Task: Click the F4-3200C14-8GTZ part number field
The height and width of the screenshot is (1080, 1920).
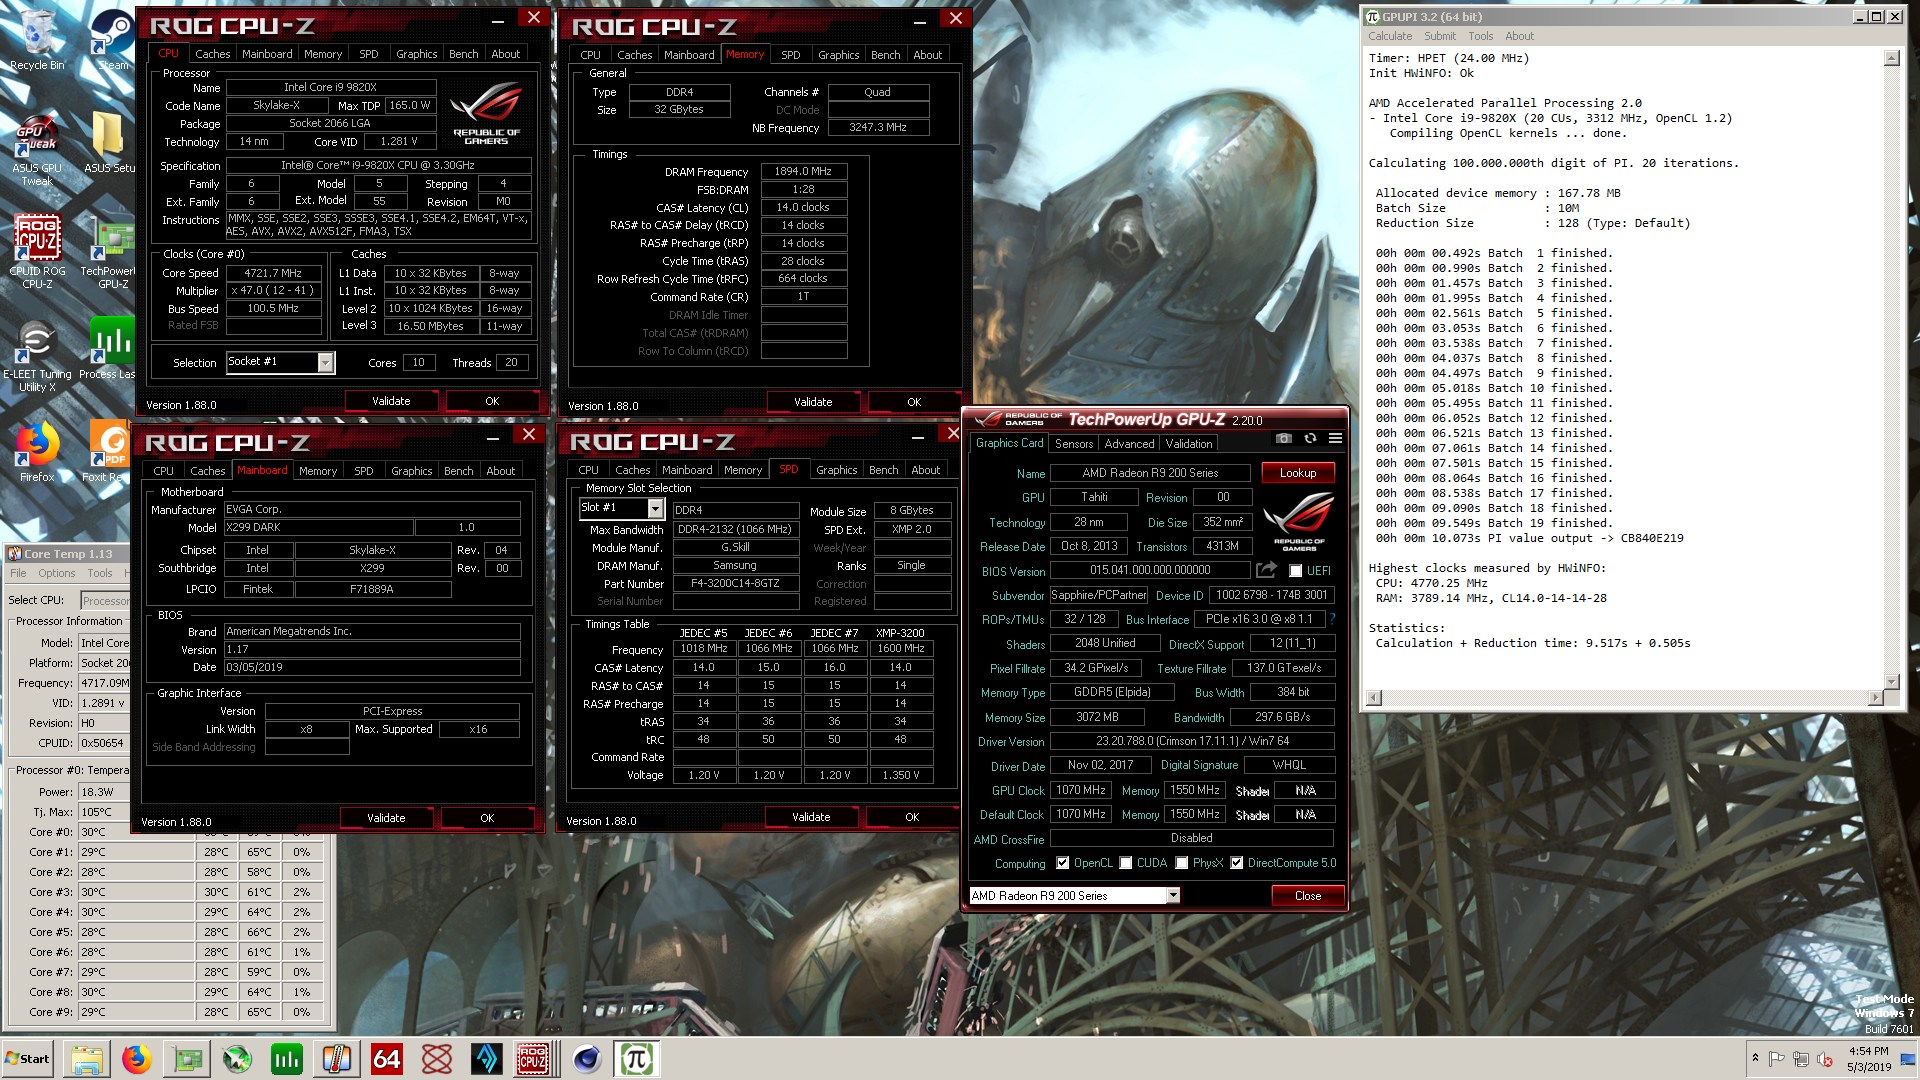Action: [735, 583]
